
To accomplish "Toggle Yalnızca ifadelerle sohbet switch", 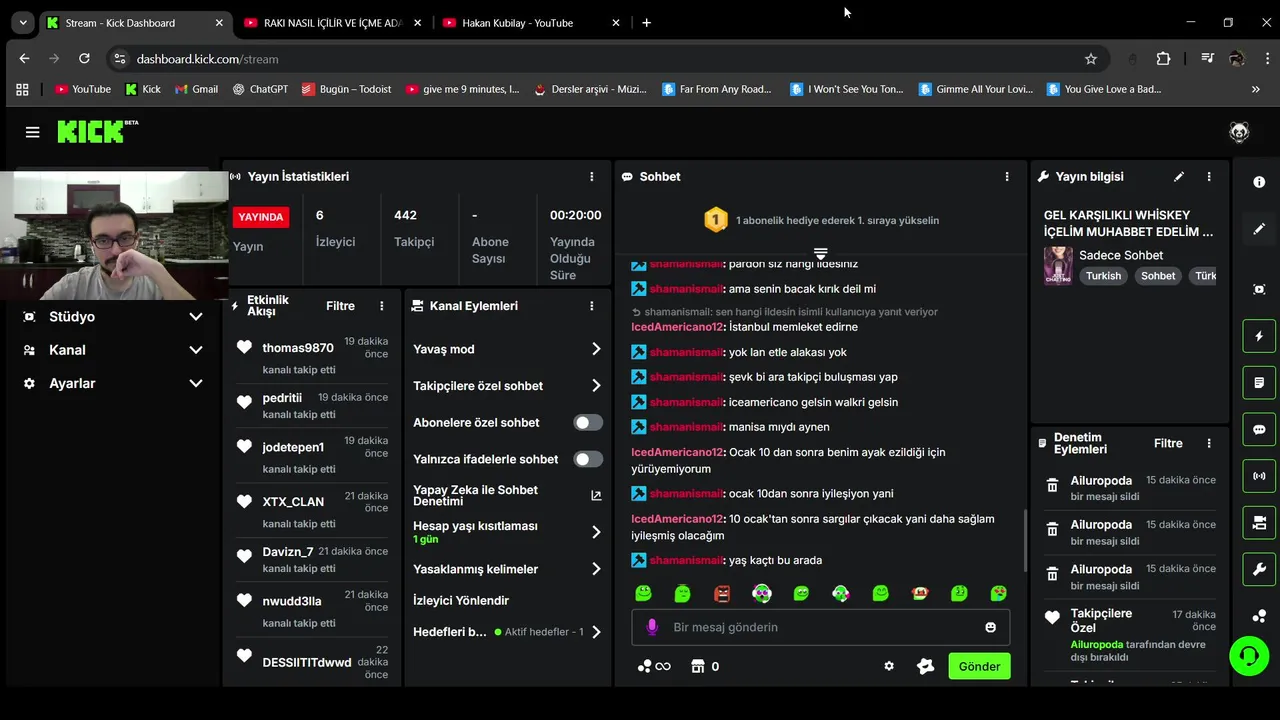I will pos(588,459).
